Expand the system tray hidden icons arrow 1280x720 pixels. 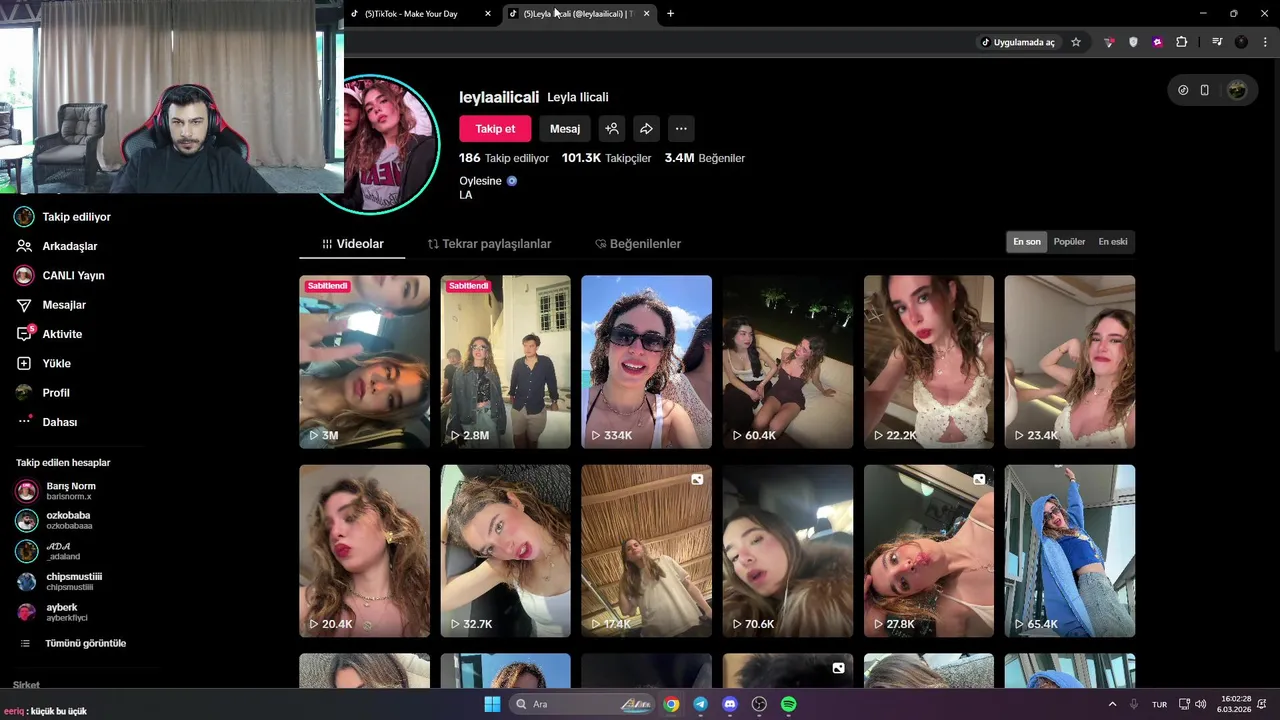pyautogui.click(x=1112, y=704)
